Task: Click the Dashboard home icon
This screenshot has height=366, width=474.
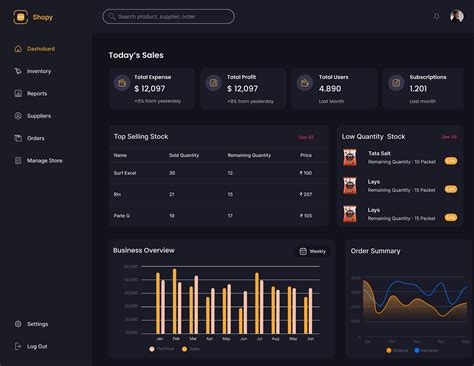Action: point(18,49)
